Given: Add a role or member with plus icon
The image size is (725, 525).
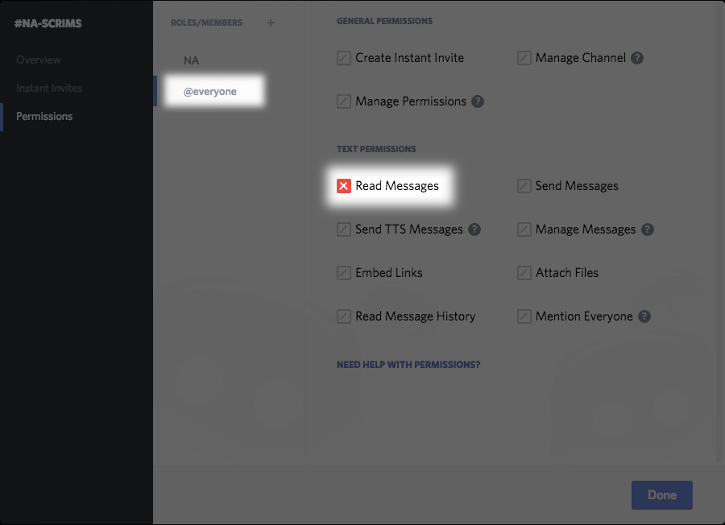Looking at the screenshot, I should click(x=270, y=22).
